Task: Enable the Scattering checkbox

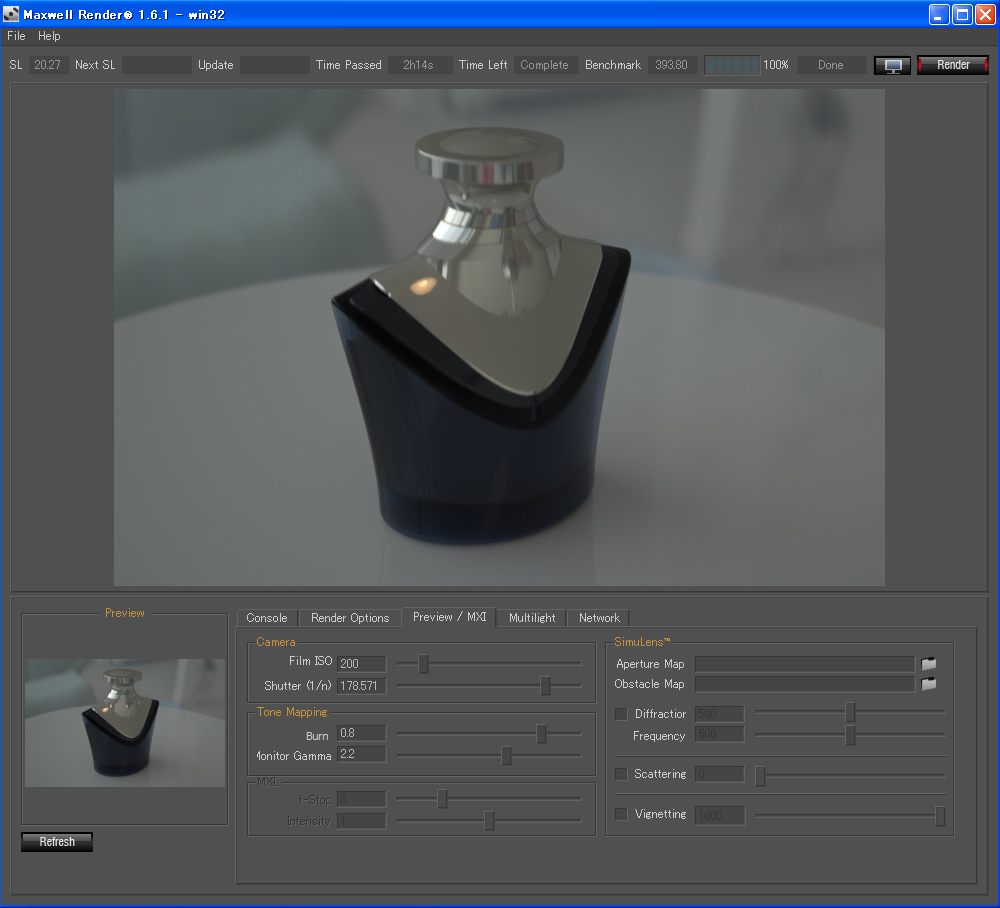Action: [x=621, y=774]
